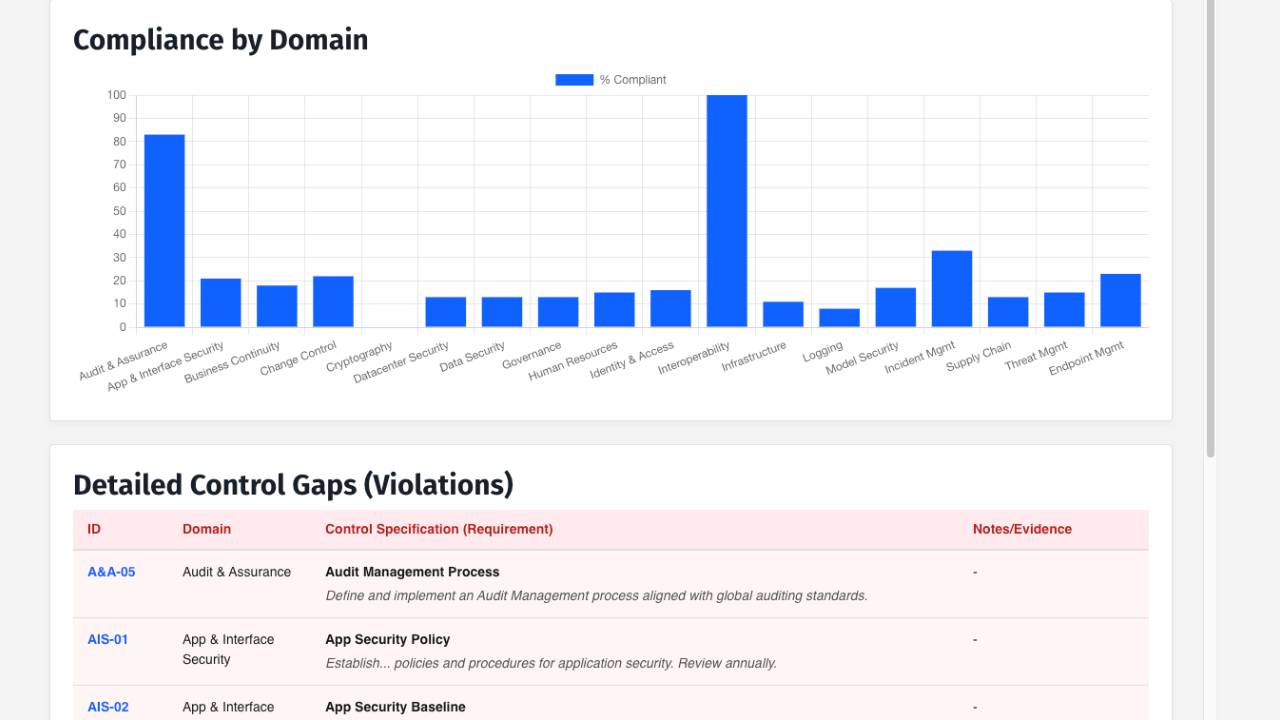Select the Threat Mgmt bar
Screen dimensions: 1280x720
(x=1064, y=310)
